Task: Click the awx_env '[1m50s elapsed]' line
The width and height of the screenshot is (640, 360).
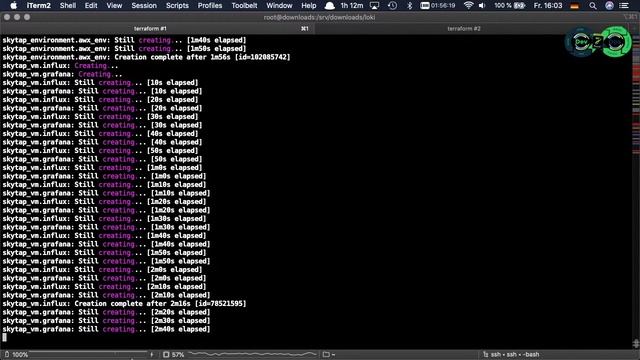Action: (124, 49)
